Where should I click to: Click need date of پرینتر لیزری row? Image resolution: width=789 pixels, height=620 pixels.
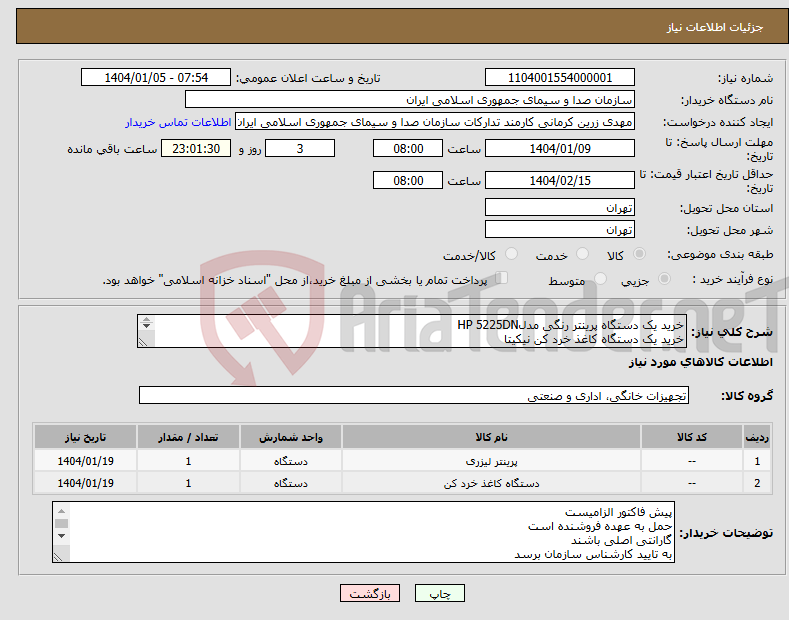86,461
